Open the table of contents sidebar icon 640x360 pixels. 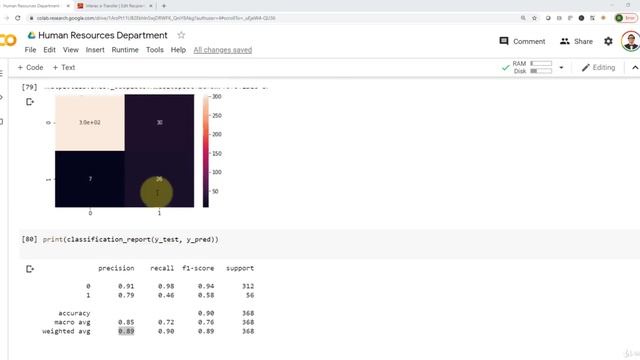pos(2,73)
